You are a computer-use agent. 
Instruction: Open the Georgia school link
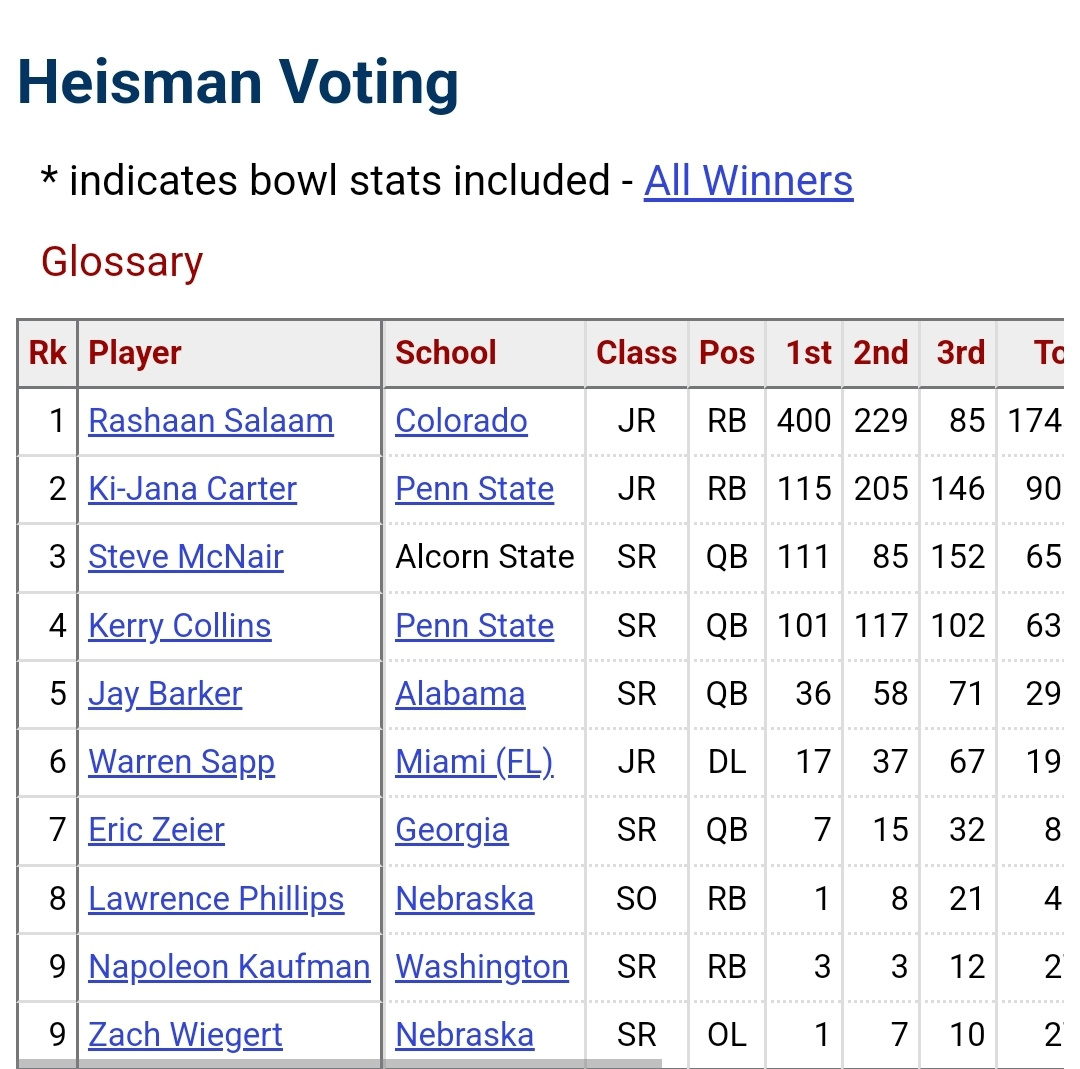point(452,830)
